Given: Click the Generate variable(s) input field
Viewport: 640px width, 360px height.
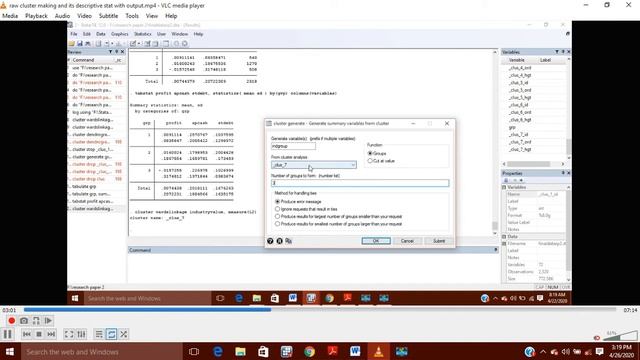Looking at the screenshot, I should point(293,146).
